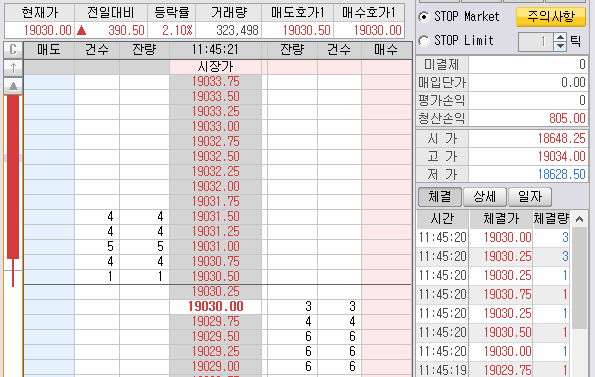Select the STOP Limit radio option

pyautogui.click(x=423, y=41)
